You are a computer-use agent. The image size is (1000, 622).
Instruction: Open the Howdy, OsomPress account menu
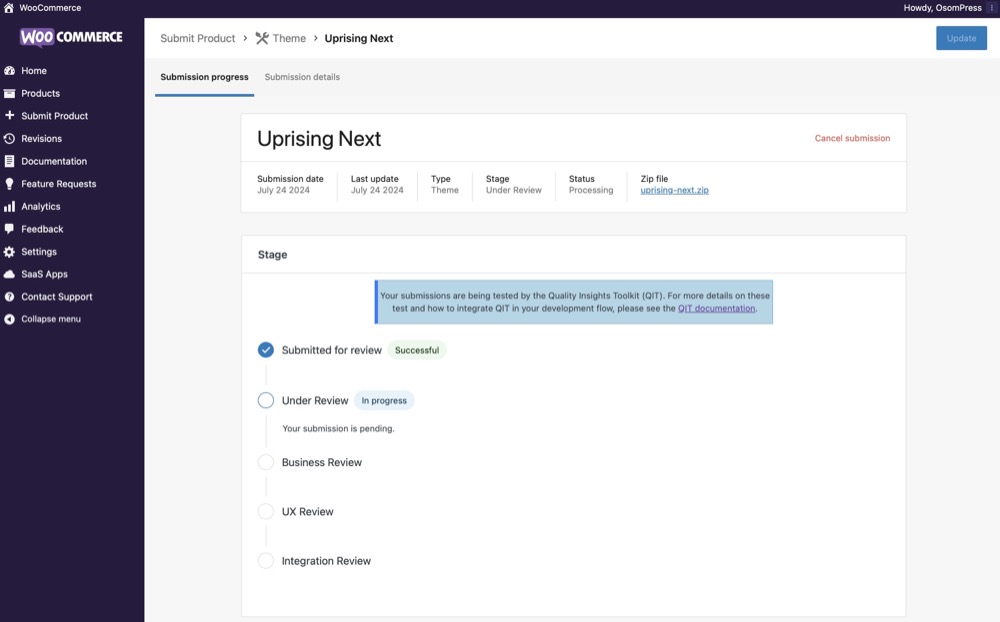(x=942, y=8)
